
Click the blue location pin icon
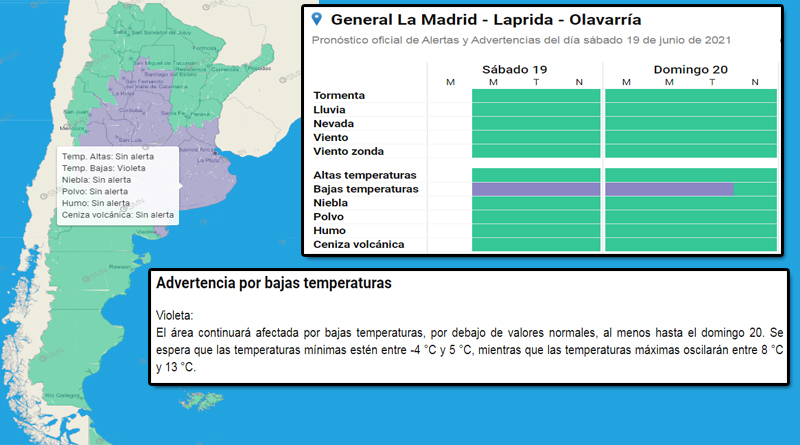tap(317, 19)
